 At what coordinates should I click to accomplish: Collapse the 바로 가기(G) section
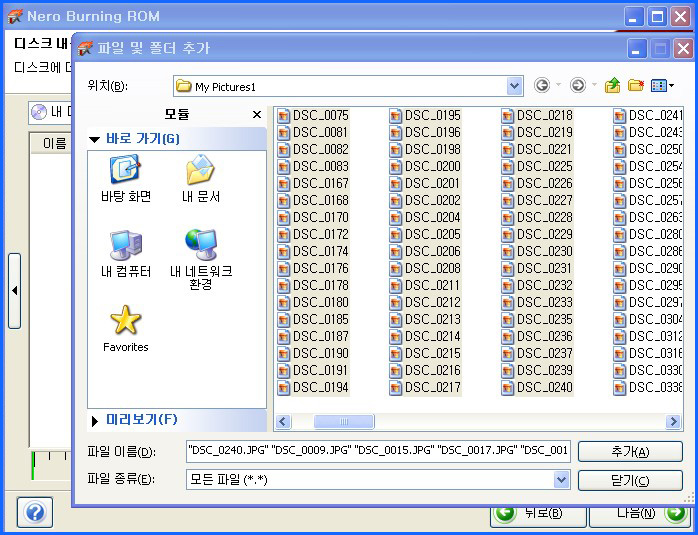[94, 139]
